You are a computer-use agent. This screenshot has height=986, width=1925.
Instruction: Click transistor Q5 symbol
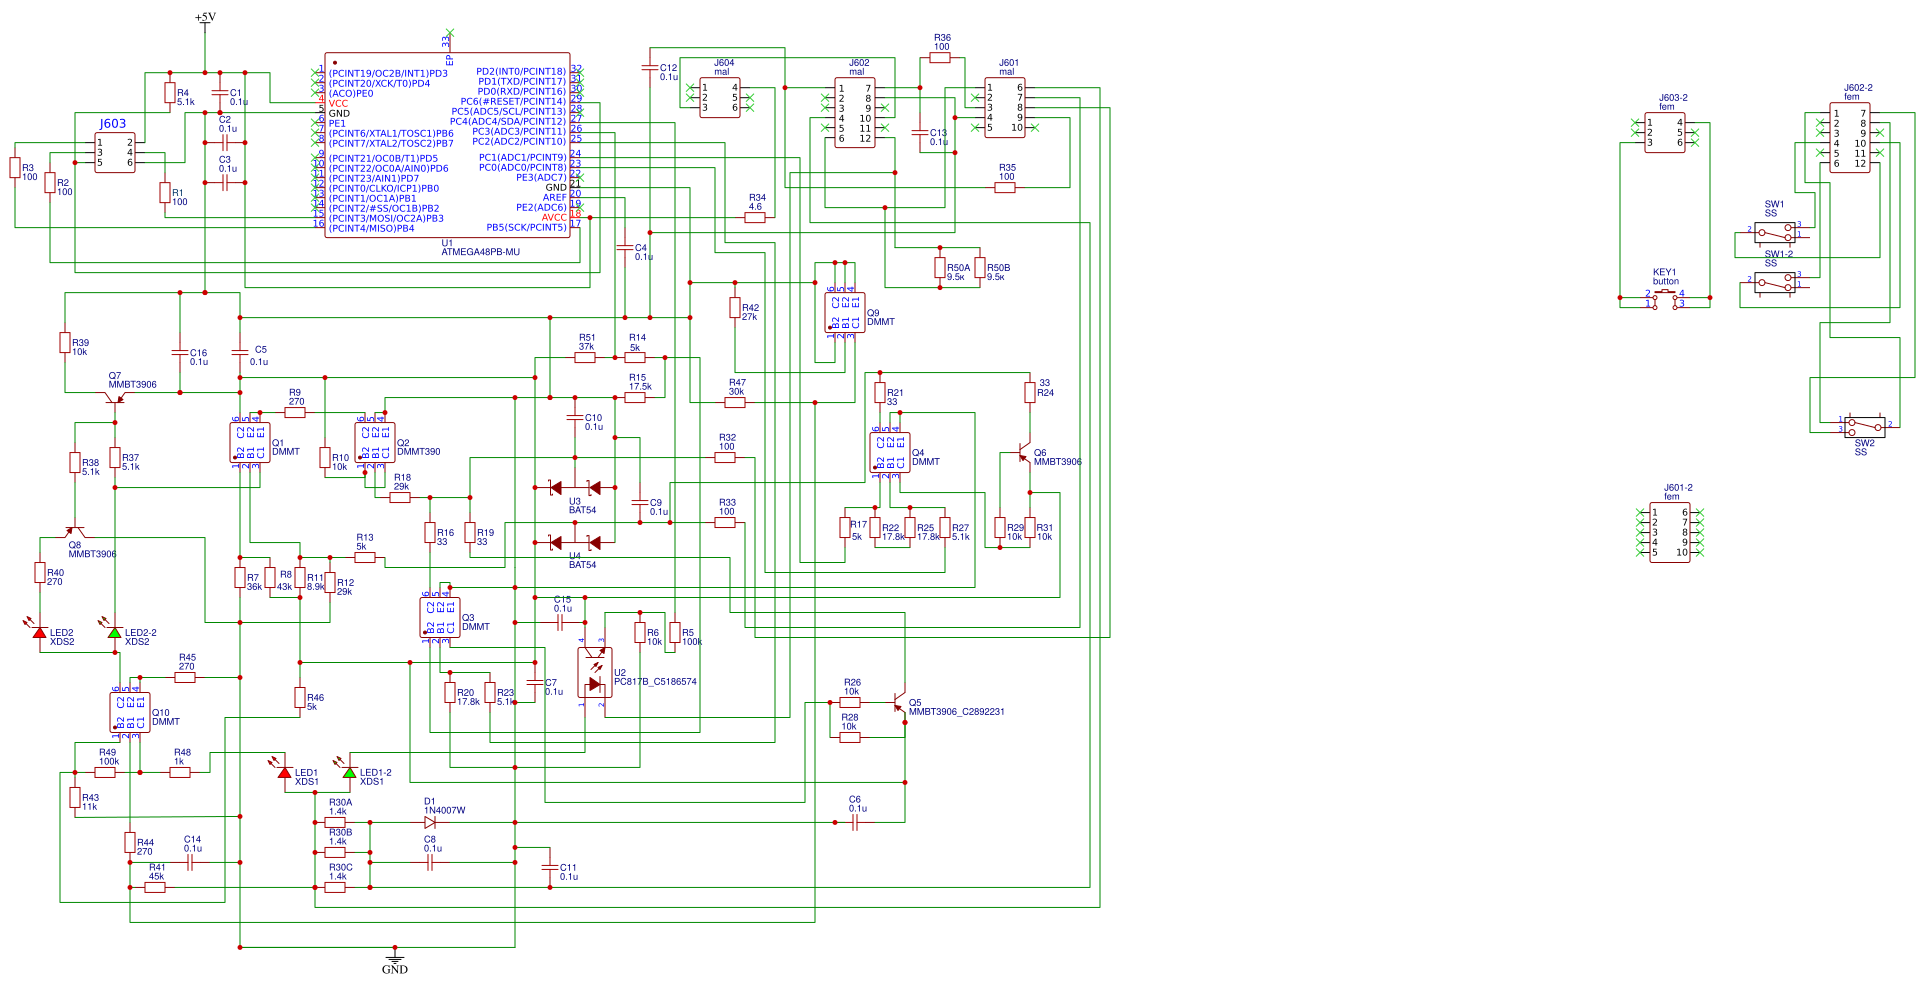point(900,703)
